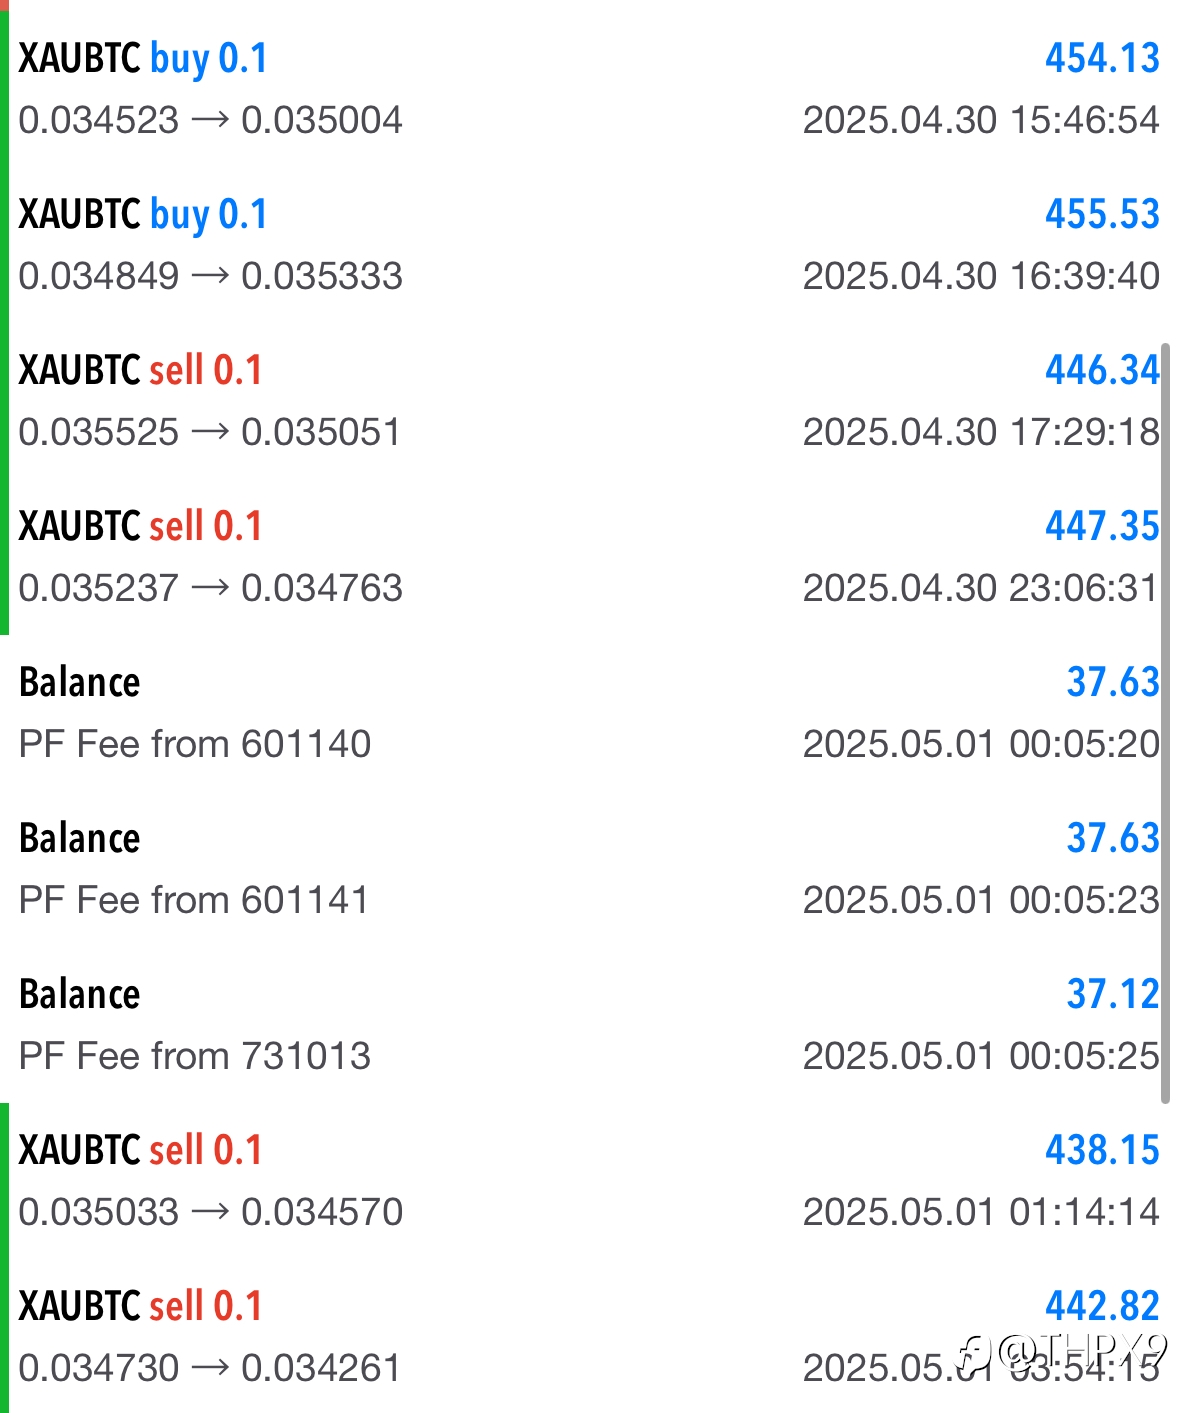Open the XAUBTC buy trade with profit 454.13
Image resolution: width=1179 pixels, height=1413 pixels.
[x=589, y=89]
